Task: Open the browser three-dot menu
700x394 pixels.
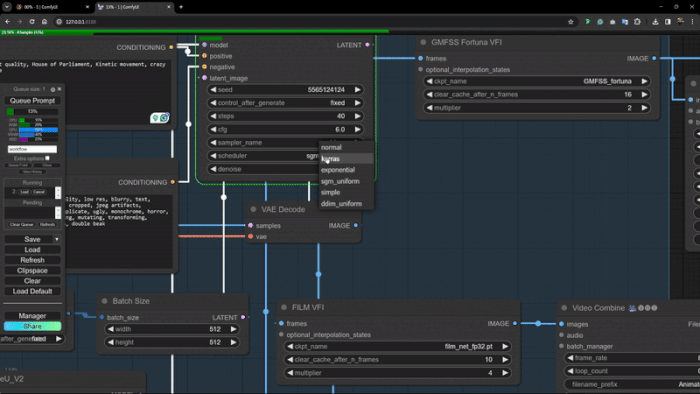Action: point(692,21)
